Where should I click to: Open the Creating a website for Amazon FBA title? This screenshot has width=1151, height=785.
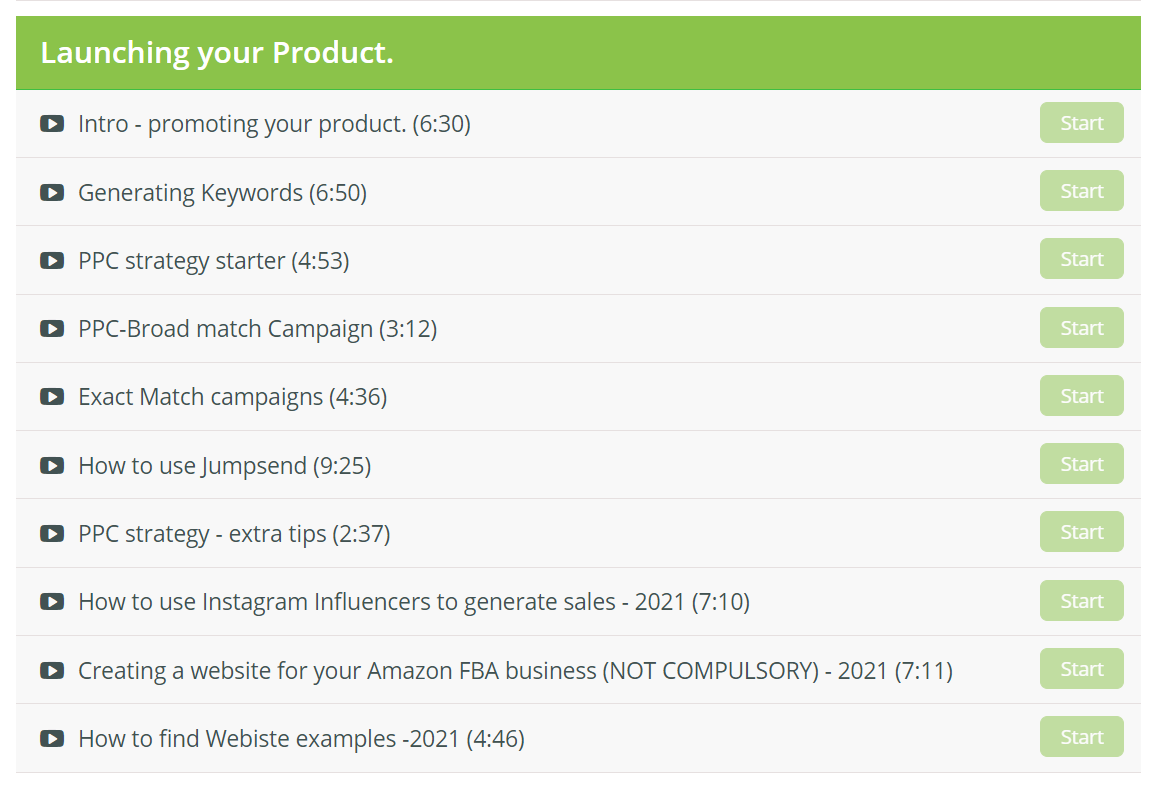(515, 670)
